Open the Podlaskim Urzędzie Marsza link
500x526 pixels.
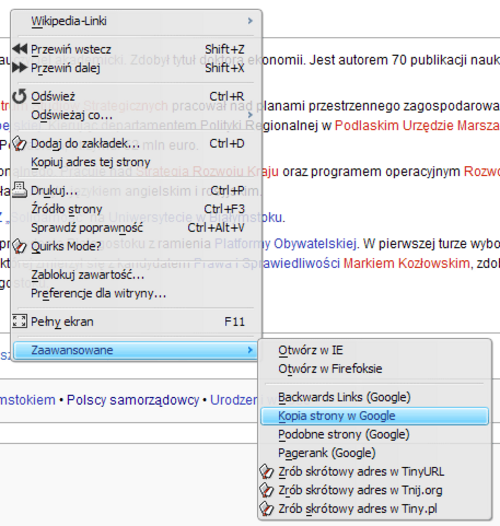(x=417, y=125)
